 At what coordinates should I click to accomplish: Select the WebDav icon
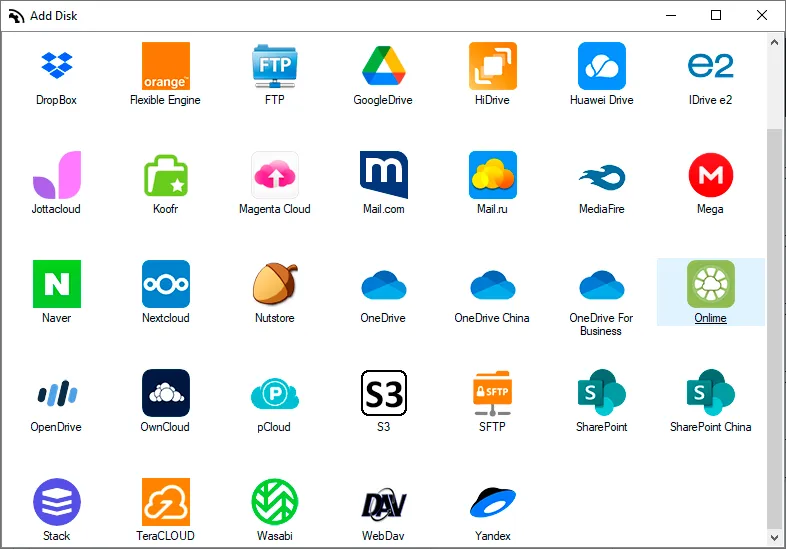coord(383,503)
